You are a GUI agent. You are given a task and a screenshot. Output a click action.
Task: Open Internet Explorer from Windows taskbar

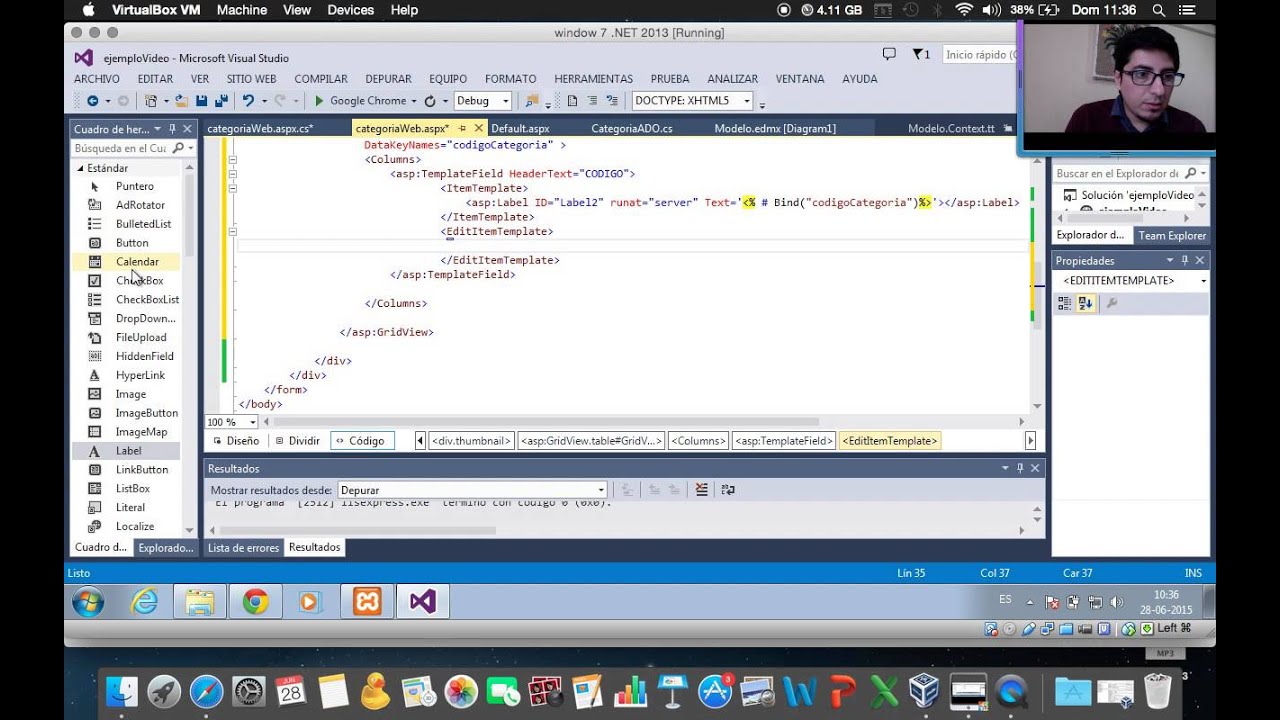coord(145,602)
